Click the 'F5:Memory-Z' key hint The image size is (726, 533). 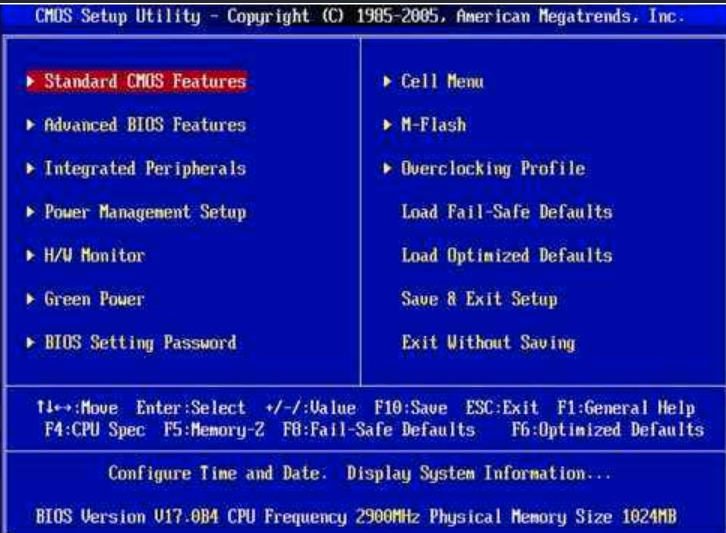[214, 430]
